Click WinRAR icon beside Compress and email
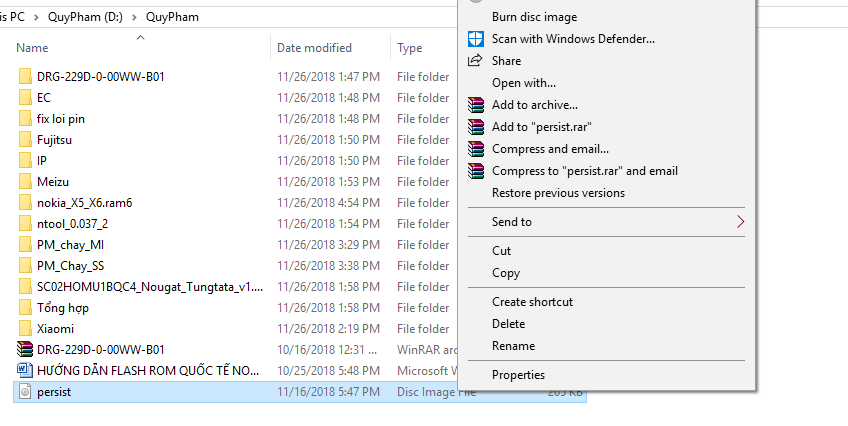This screenshot has width=848, height=426. pyautogui.click(x=475, y=149)
